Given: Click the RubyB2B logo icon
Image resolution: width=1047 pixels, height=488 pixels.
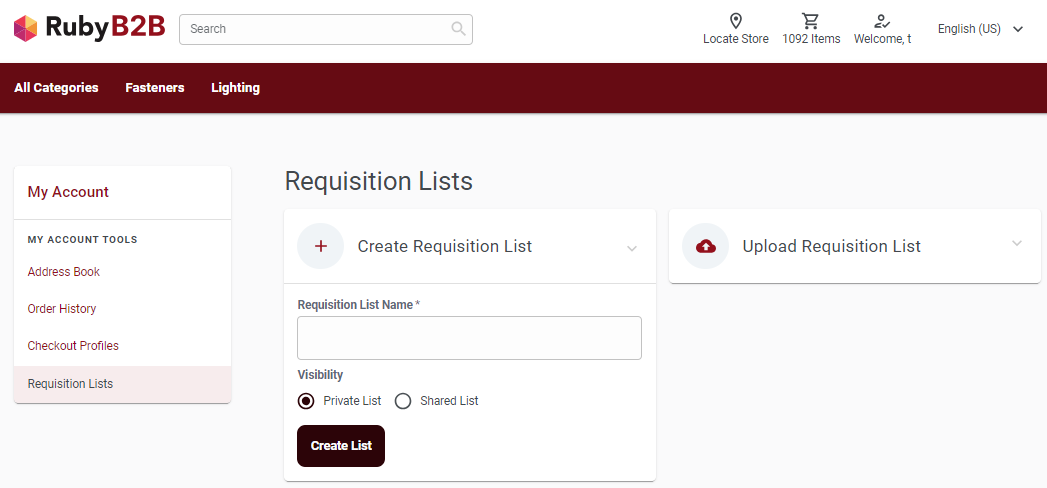Looking at the screenshot, I should (x=26, y=28).
